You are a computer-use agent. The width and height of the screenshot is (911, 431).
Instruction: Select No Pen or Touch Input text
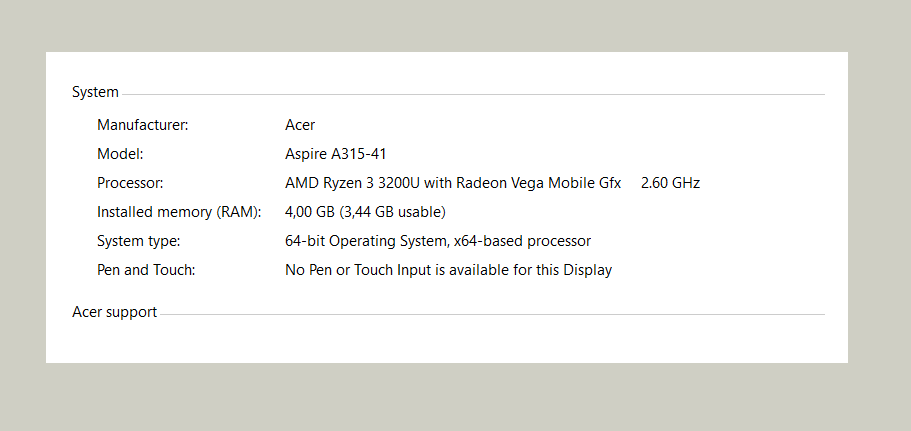coord(449,270)
